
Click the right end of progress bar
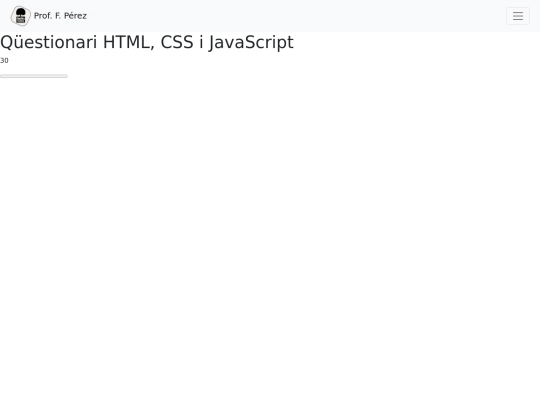(x=66, y=76)
